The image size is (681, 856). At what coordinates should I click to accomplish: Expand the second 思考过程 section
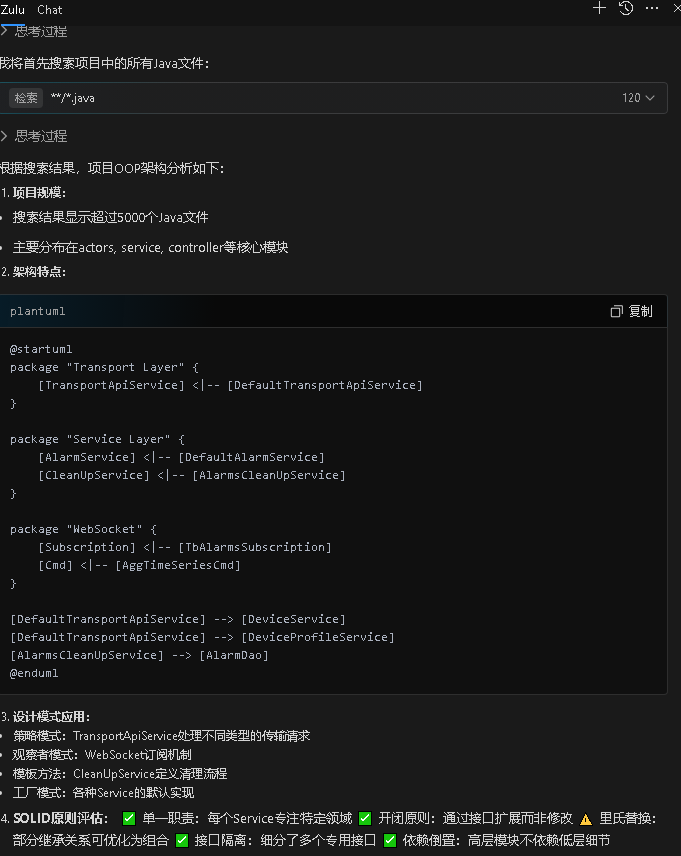35,136
